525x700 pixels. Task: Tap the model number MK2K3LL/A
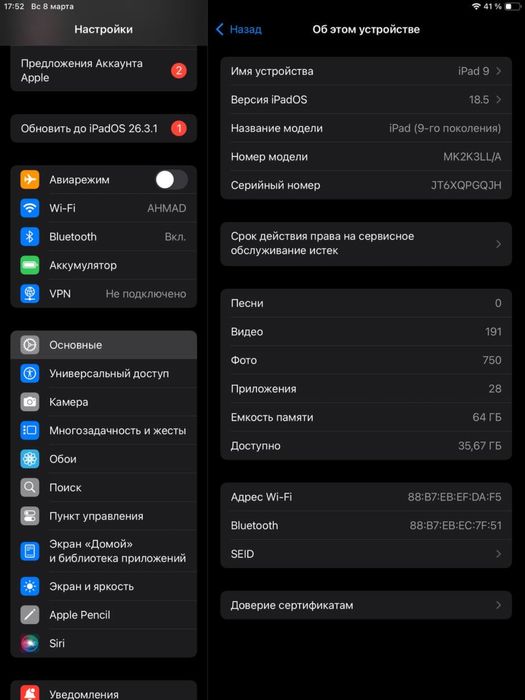tap(472, 157)
